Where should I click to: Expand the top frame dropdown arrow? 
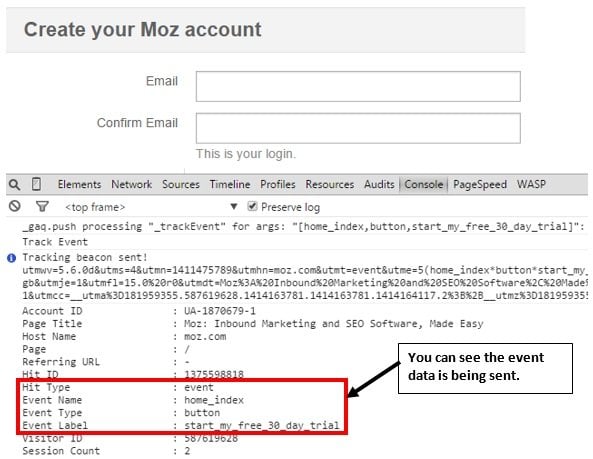pyautogui.click(x=234, y=206)
